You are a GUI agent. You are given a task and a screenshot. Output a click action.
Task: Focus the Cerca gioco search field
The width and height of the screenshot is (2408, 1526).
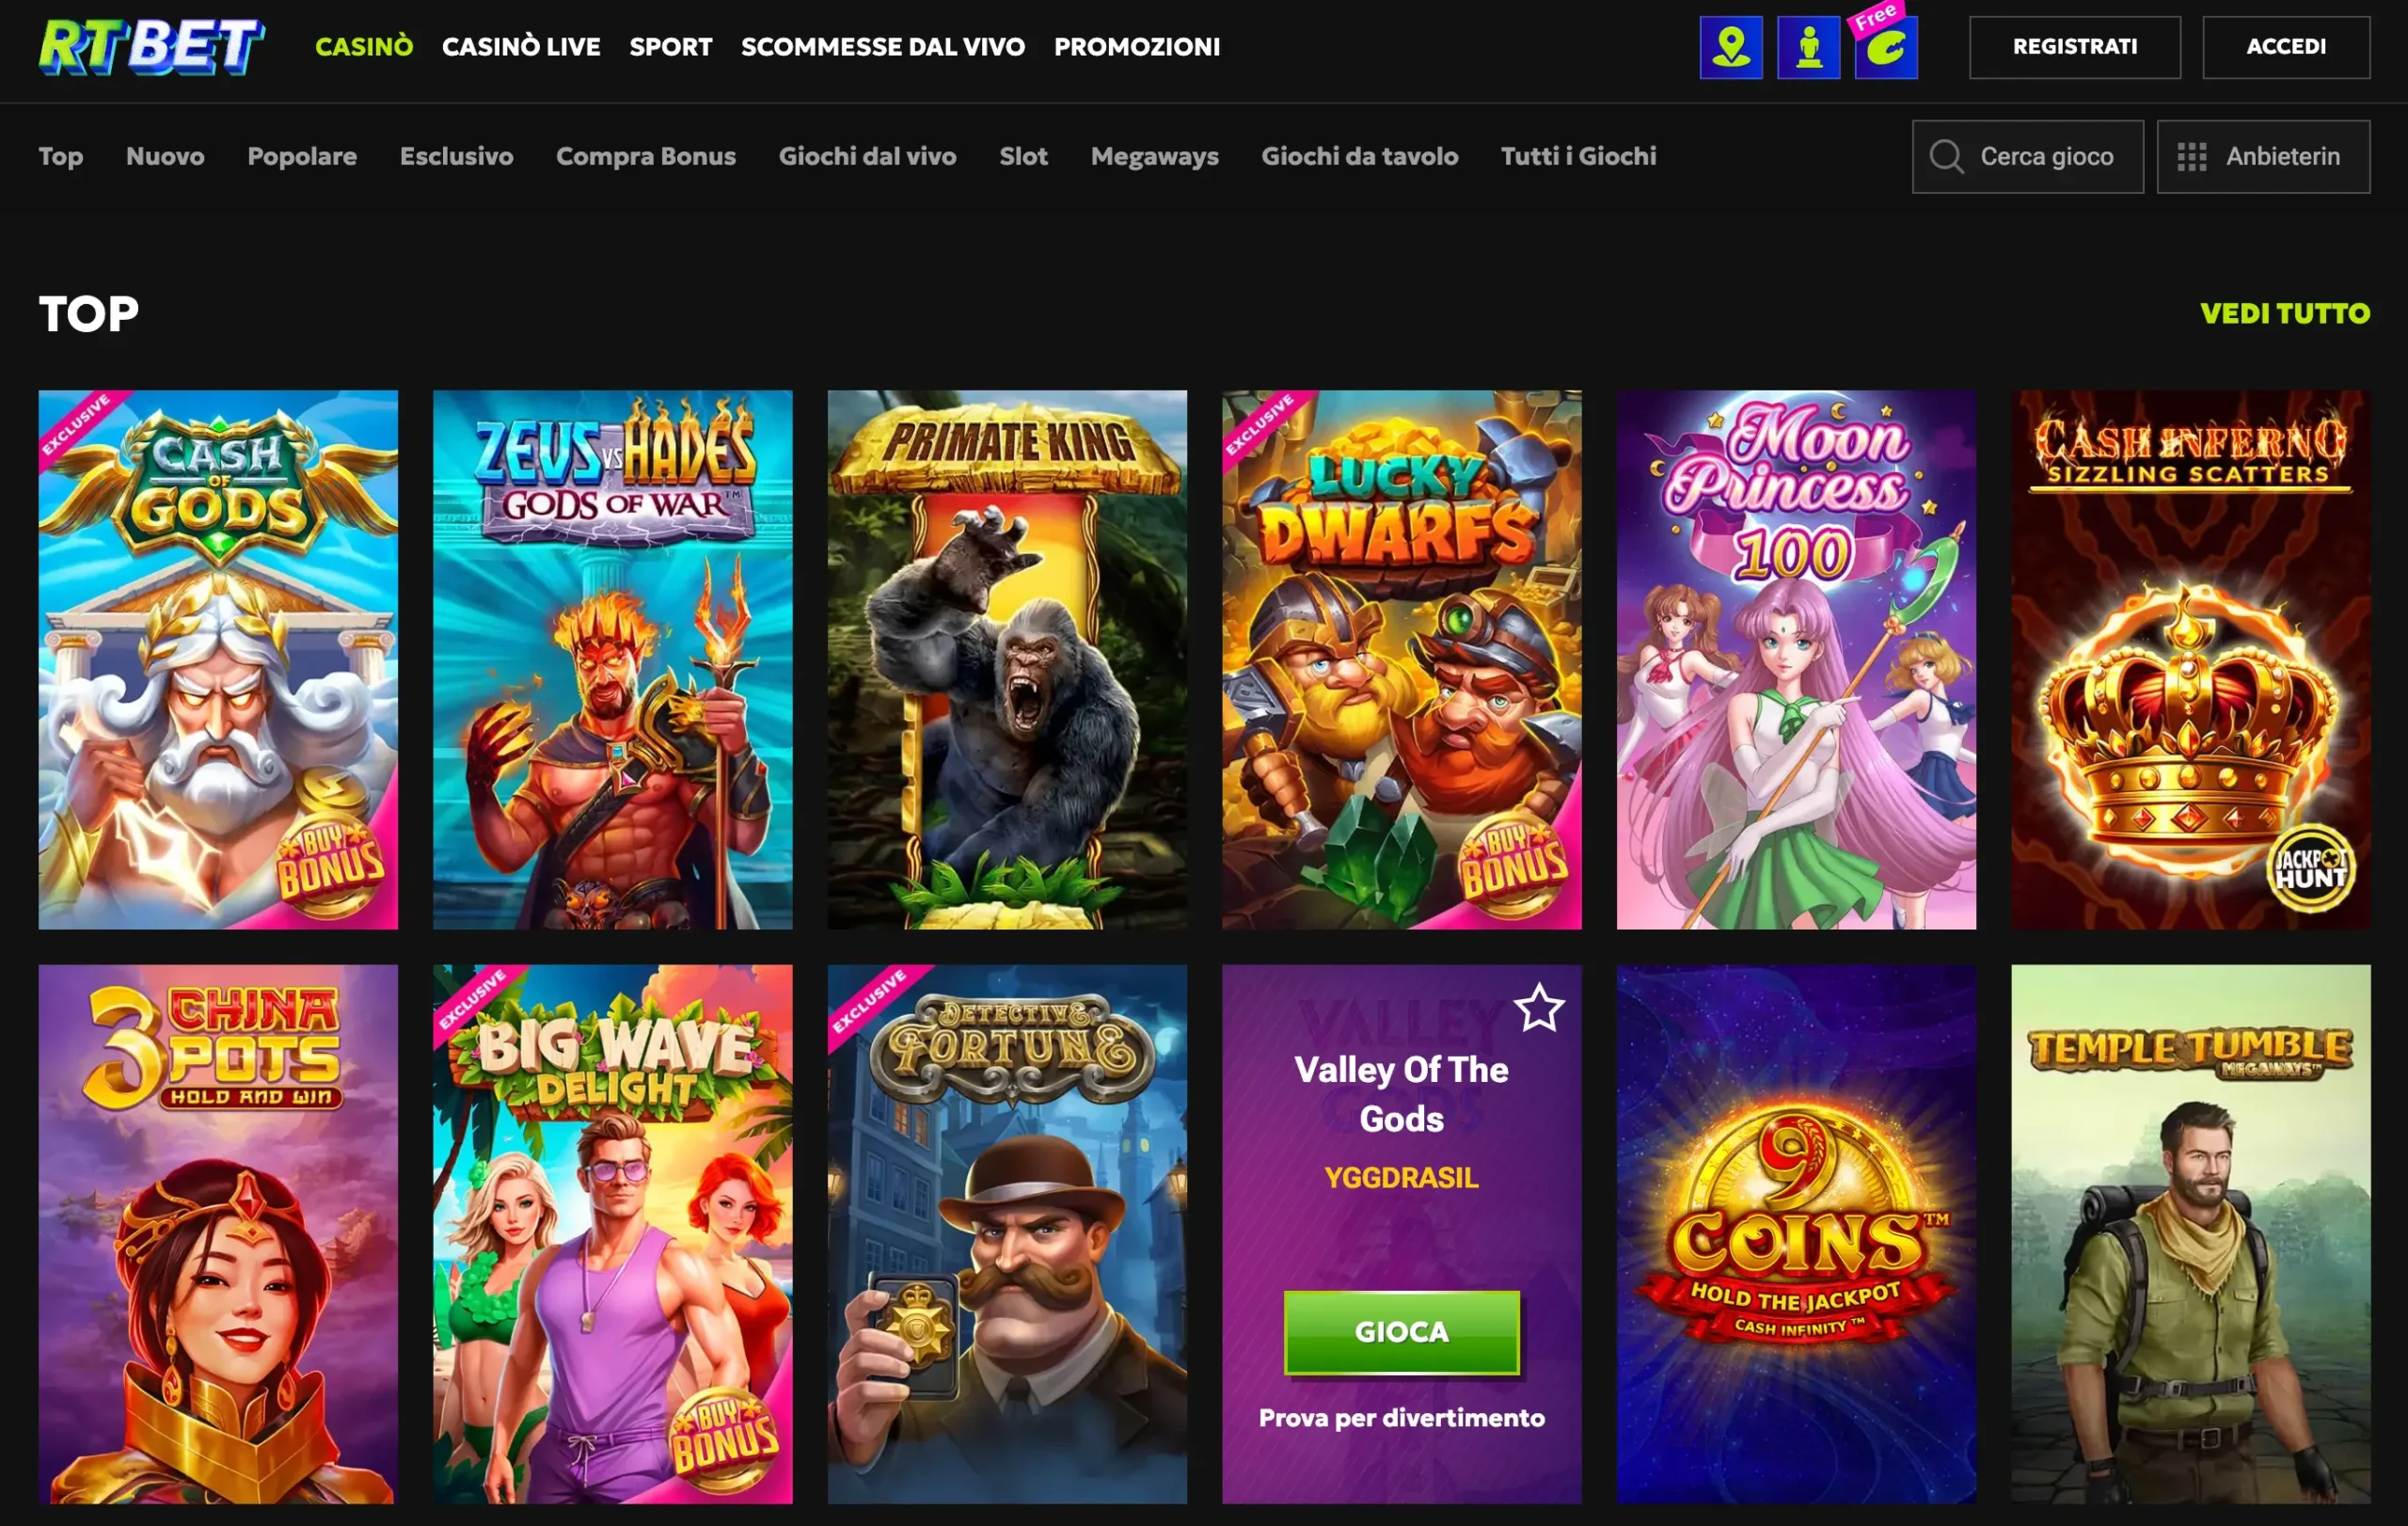pyautogui.click(x=2027, y=156)
